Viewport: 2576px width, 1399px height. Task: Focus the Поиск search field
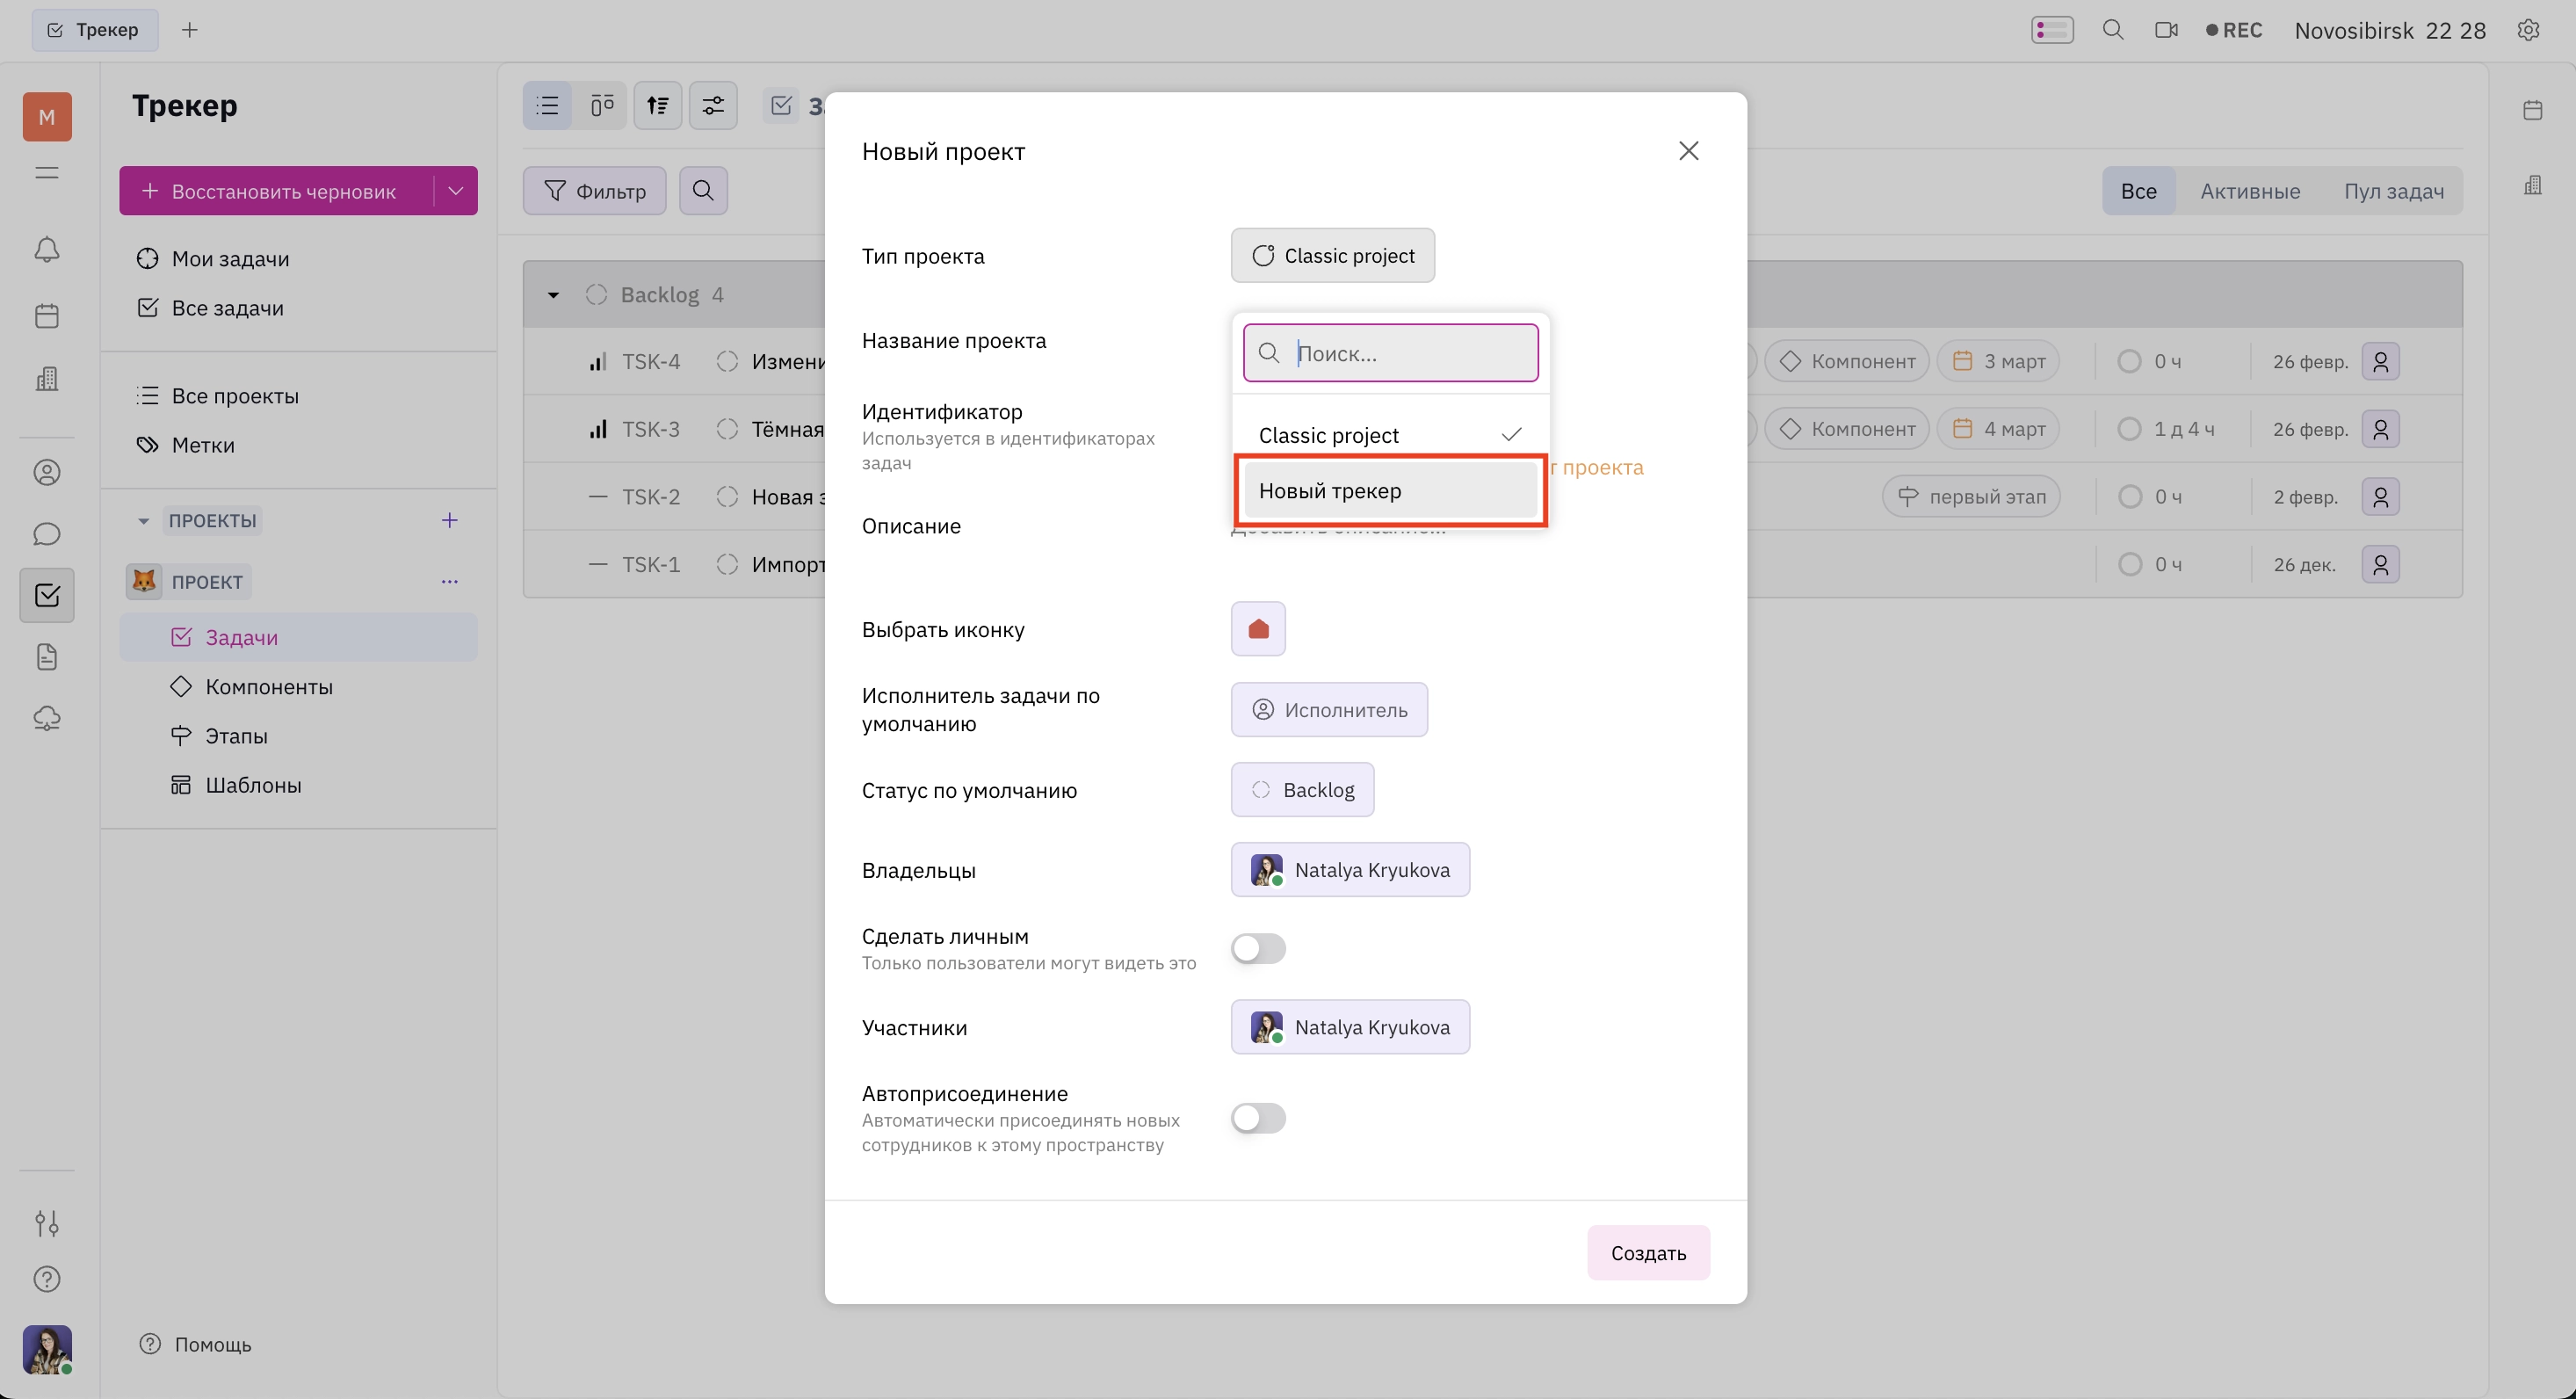[x=1390, y=353]
